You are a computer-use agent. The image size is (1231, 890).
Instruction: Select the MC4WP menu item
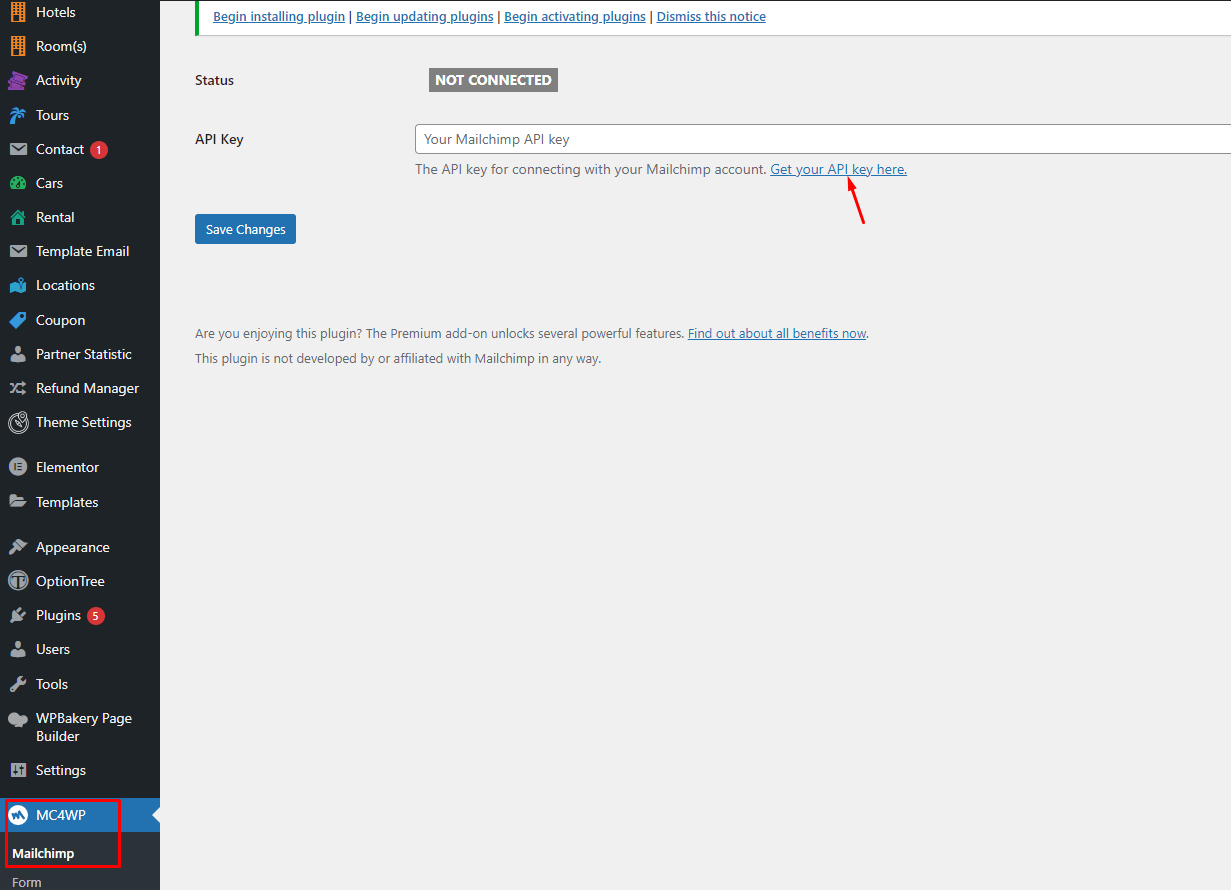[80, 815]
